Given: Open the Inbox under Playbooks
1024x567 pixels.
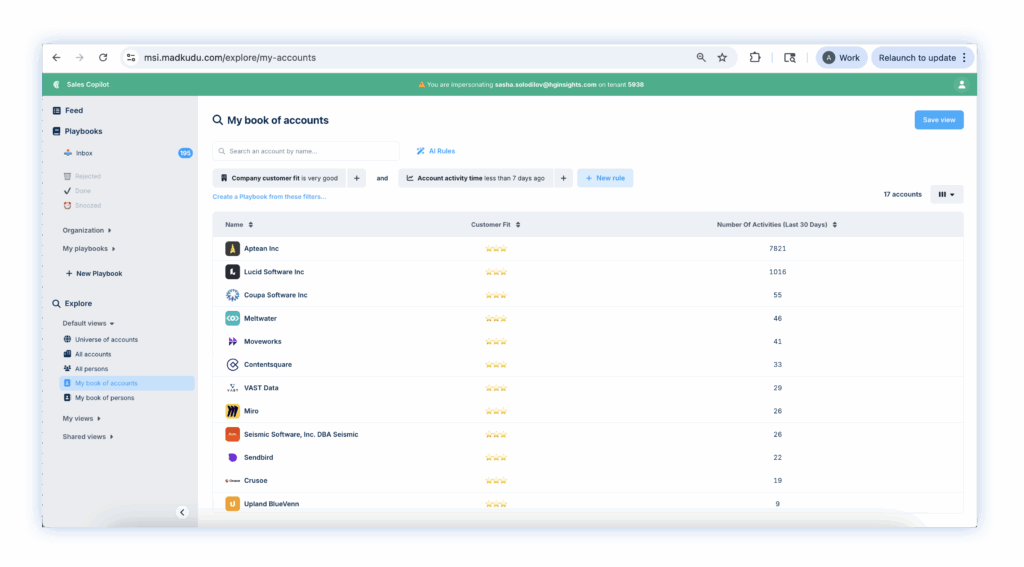Looking at the screenshot, I should pyautogui.click(x=84, y=153).
